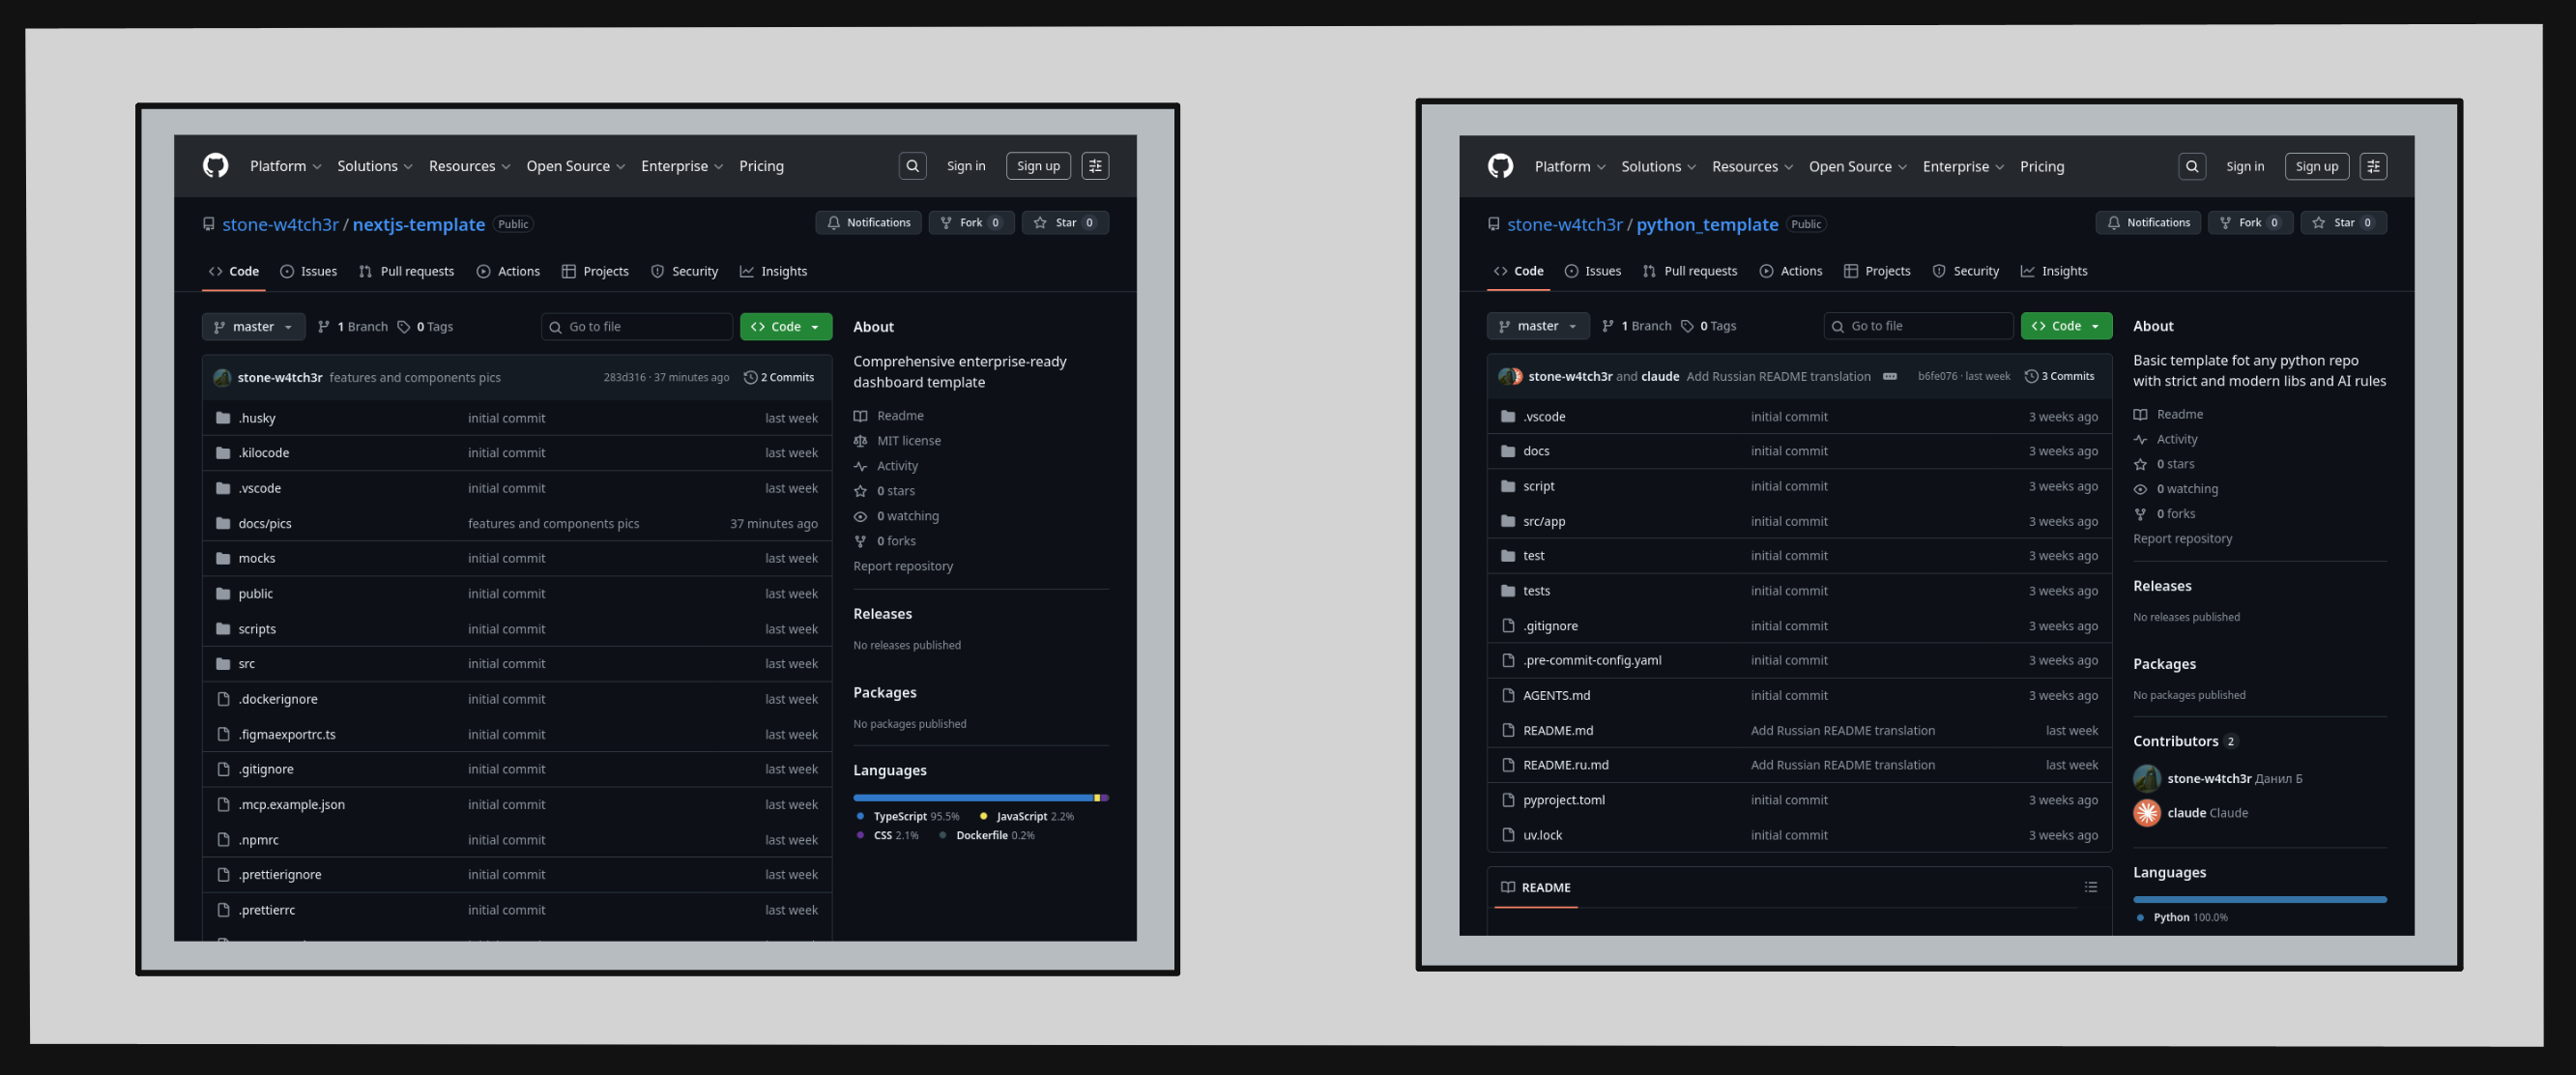Open appearance settings icon in python_template header
This screenshot has width=2576, height=1075.
point(2373,166)
